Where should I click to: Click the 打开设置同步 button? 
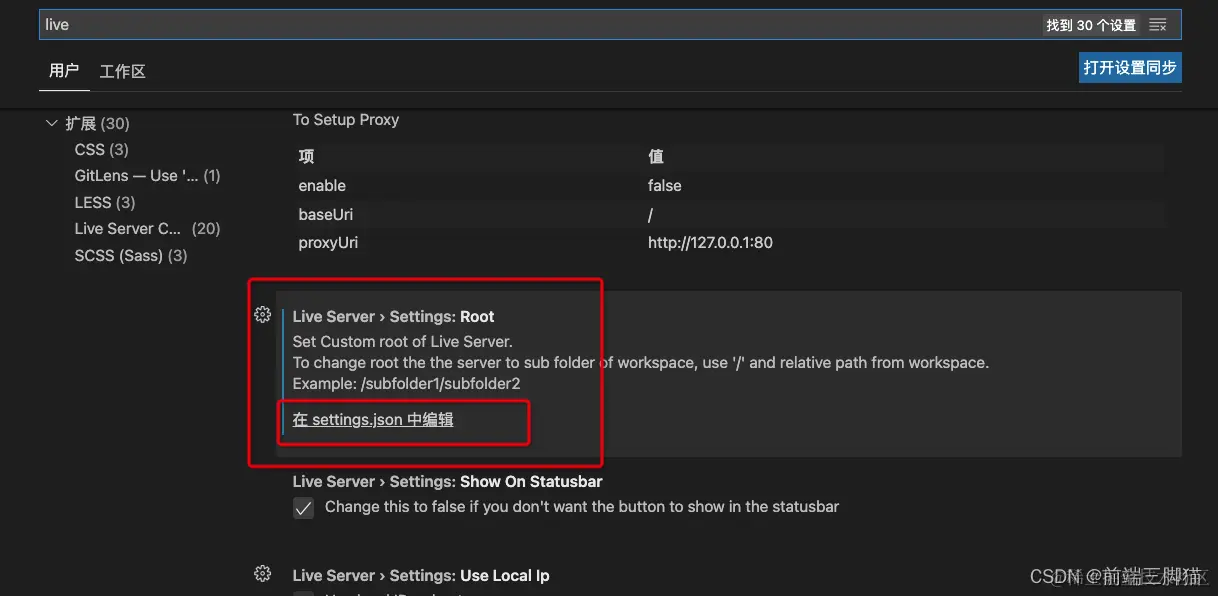click(x=1130, y=67)
